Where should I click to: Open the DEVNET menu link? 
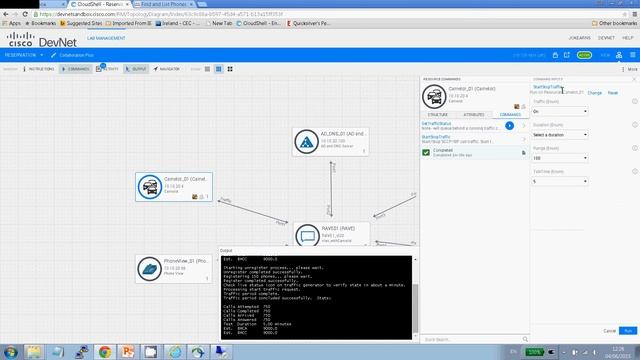[607, 38]
